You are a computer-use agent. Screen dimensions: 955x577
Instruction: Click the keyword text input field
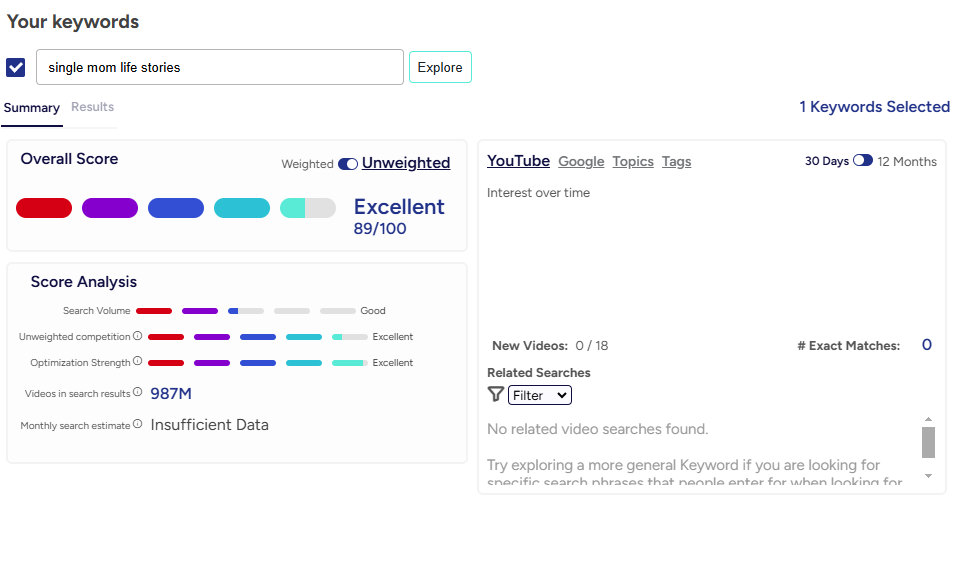click(x=220, y=68)
